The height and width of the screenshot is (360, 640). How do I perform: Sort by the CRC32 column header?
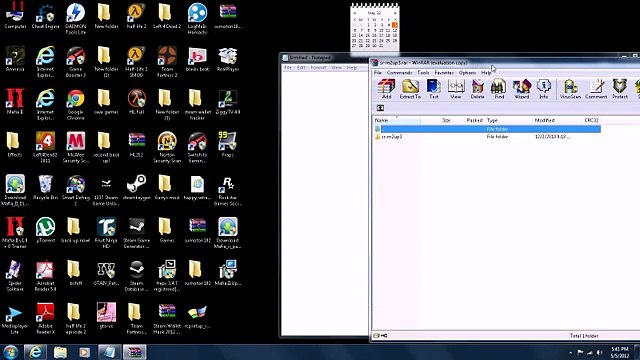(591, 120)
